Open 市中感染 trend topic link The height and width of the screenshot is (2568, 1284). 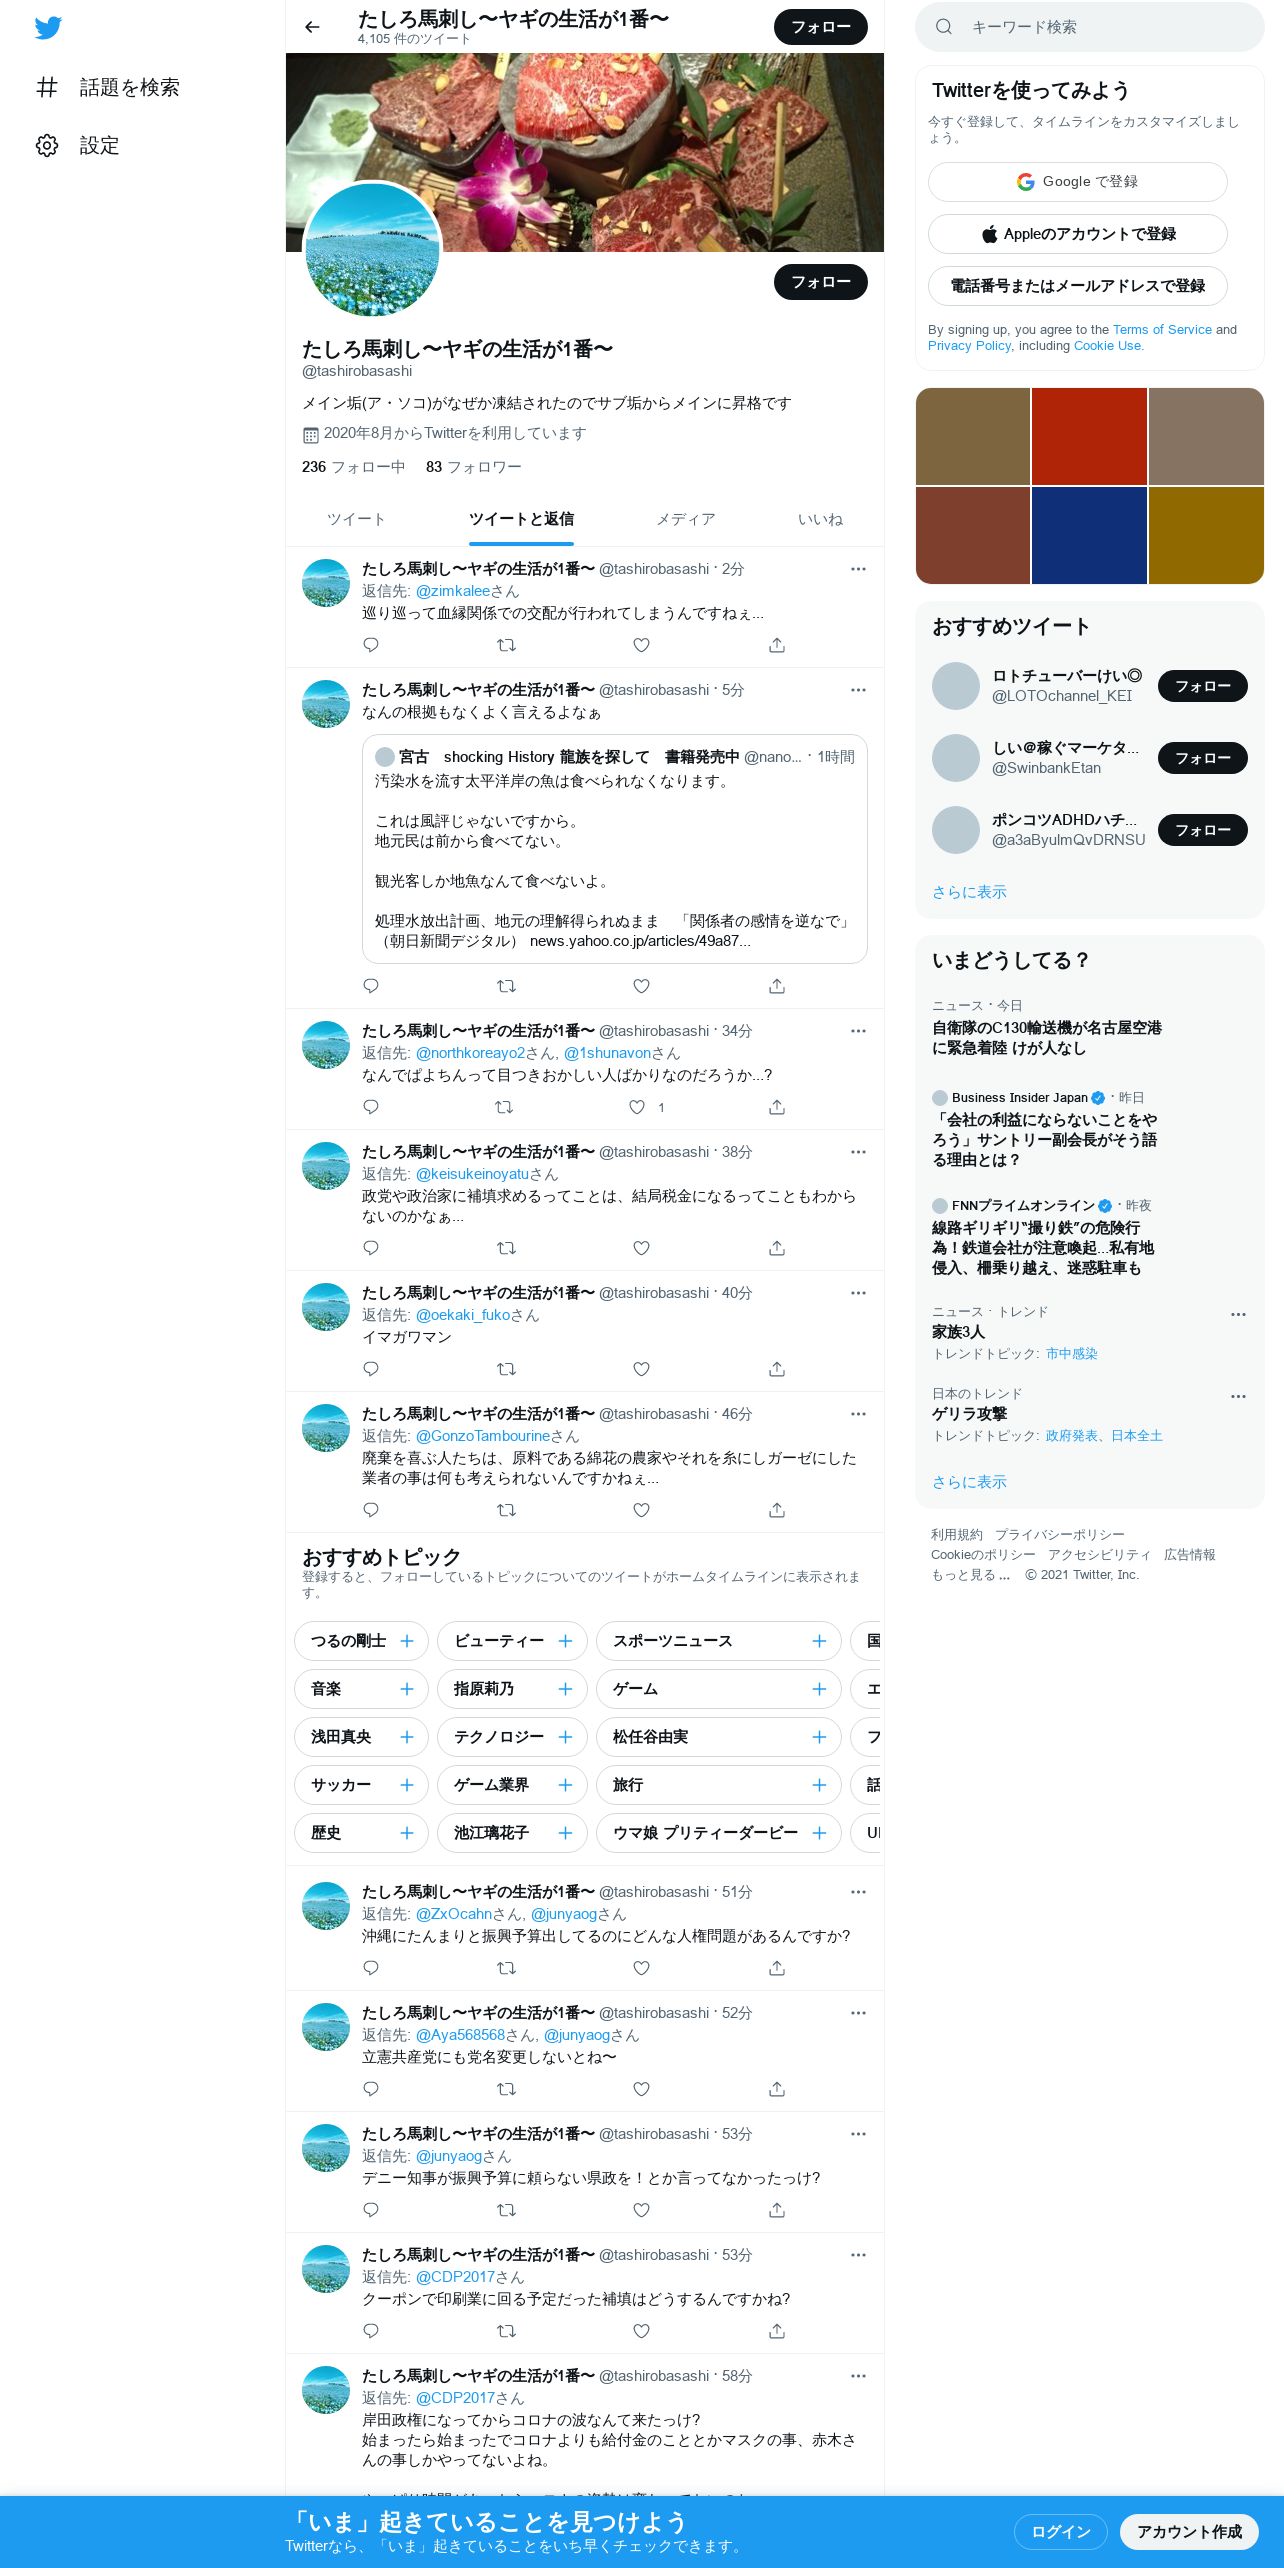pyautogui.click(x=1072, y=1354)
